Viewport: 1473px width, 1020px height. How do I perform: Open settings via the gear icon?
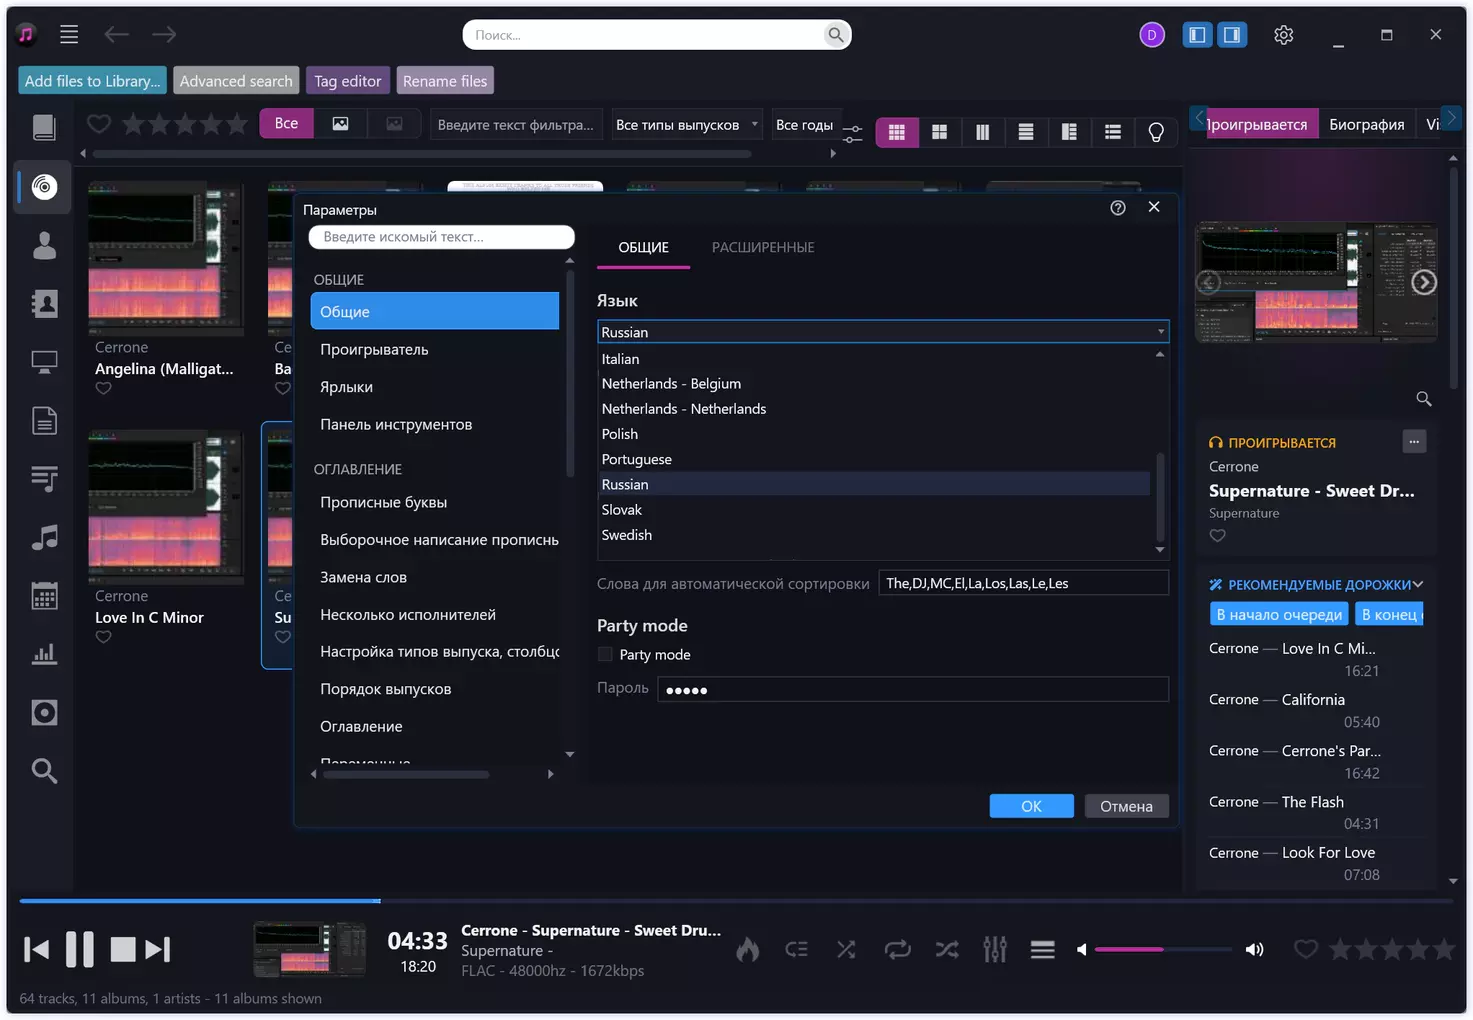pyautogui.click(x=1284, y=35)
